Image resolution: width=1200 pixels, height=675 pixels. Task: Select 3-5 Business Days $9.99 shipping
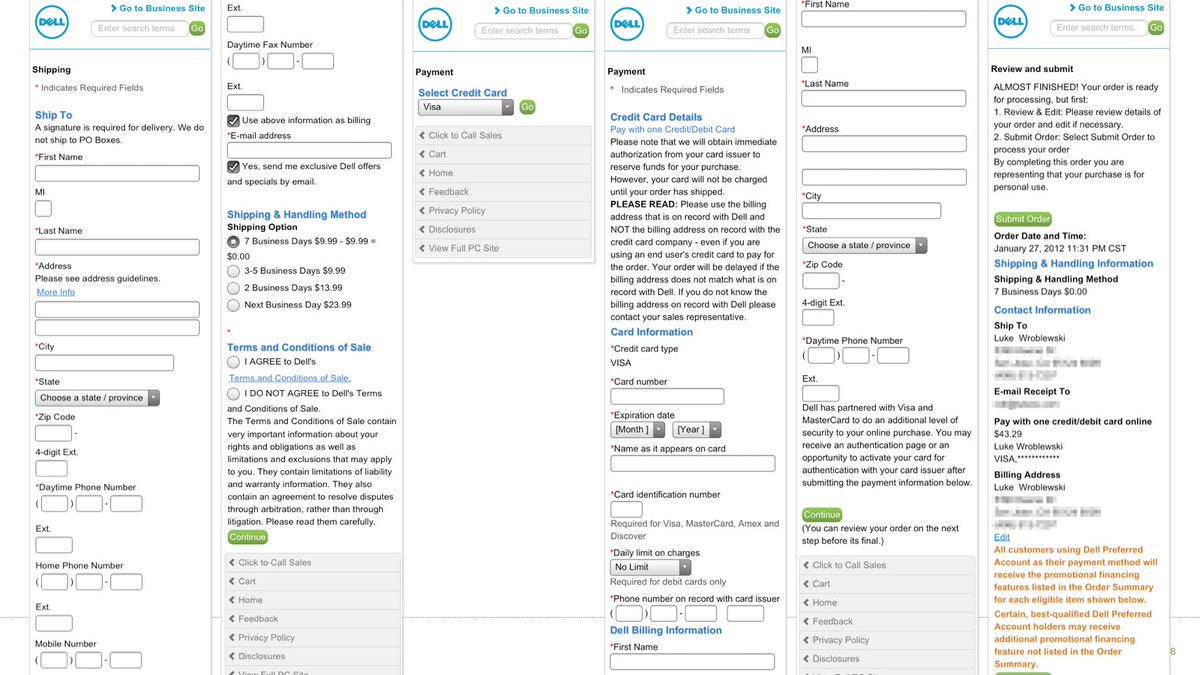tap(233, 270)
